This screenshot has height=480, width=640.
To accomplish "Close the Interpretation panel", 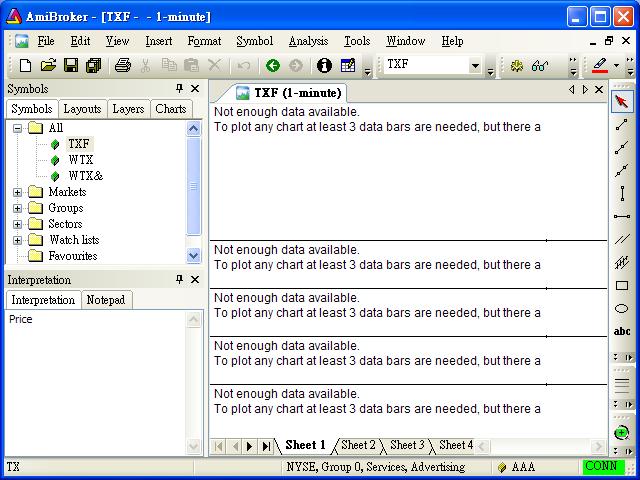I will [195, 280].
